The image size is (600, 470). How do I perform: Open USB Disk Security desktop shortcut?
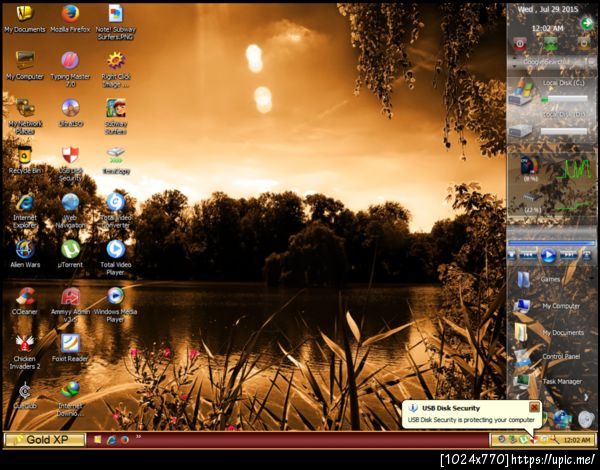click(x=70, y=164)
